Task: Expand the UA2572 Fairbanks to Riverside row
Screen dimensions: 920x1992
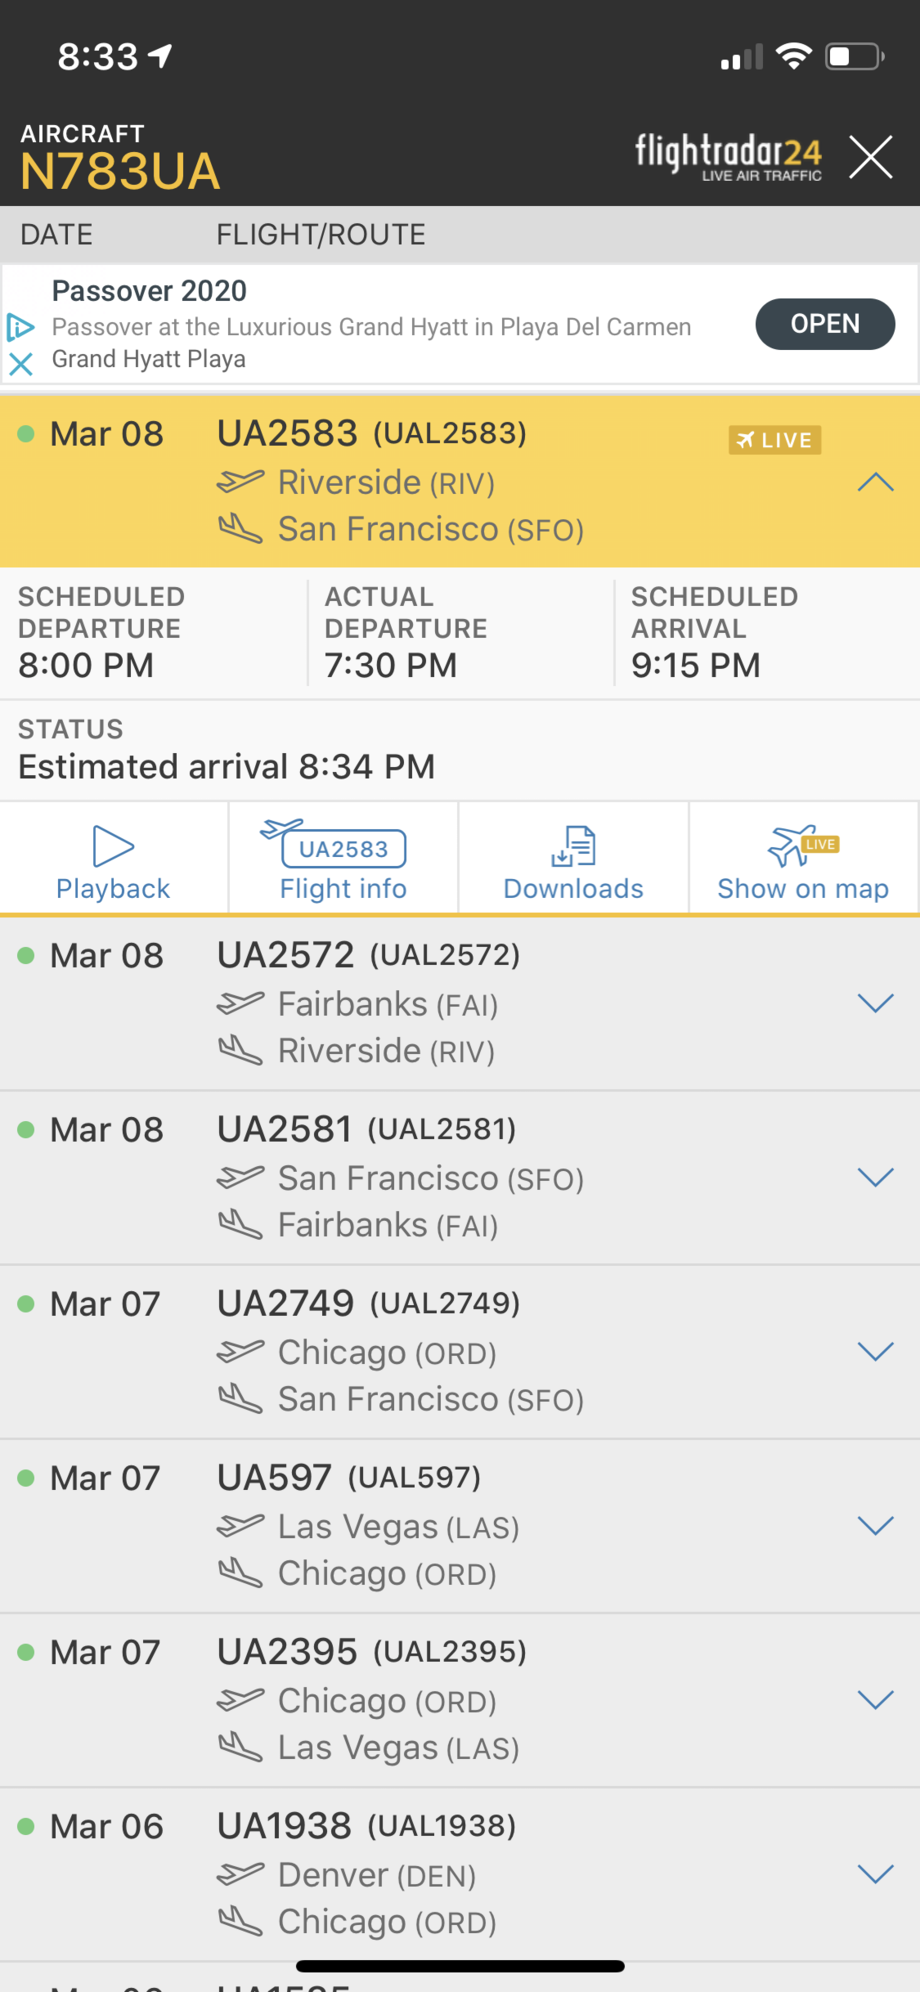Action: click(x=875, y=1003)
